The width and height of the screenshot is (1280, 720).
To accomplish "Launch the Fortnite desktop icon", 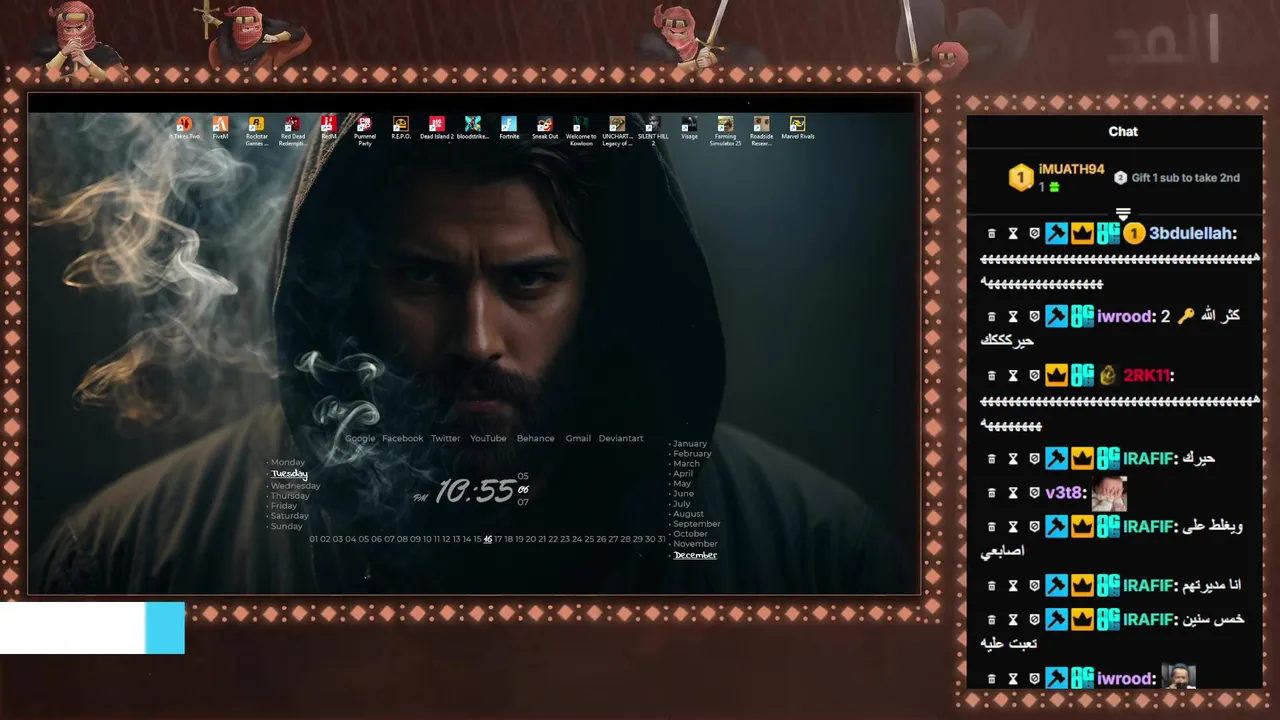I will point(509,128).
